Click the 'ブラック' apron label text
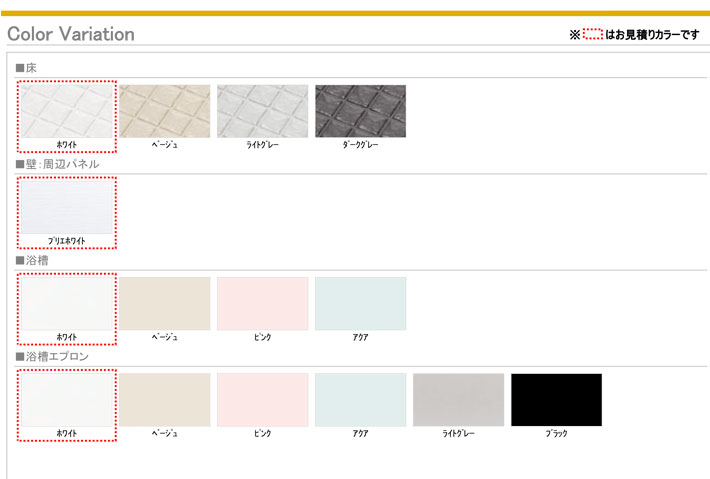The width and height of the screenshot is (710, 479). (x=556, y=433)
